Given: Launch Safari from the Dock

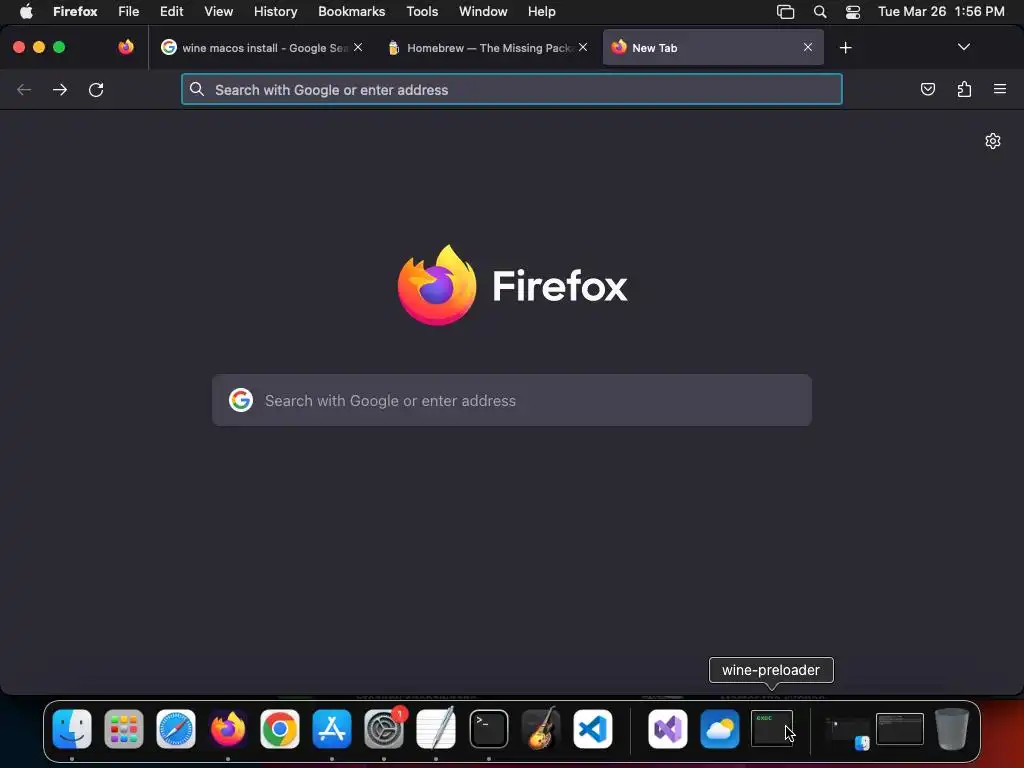Looking at the screenshot, I should click(176, 729).
